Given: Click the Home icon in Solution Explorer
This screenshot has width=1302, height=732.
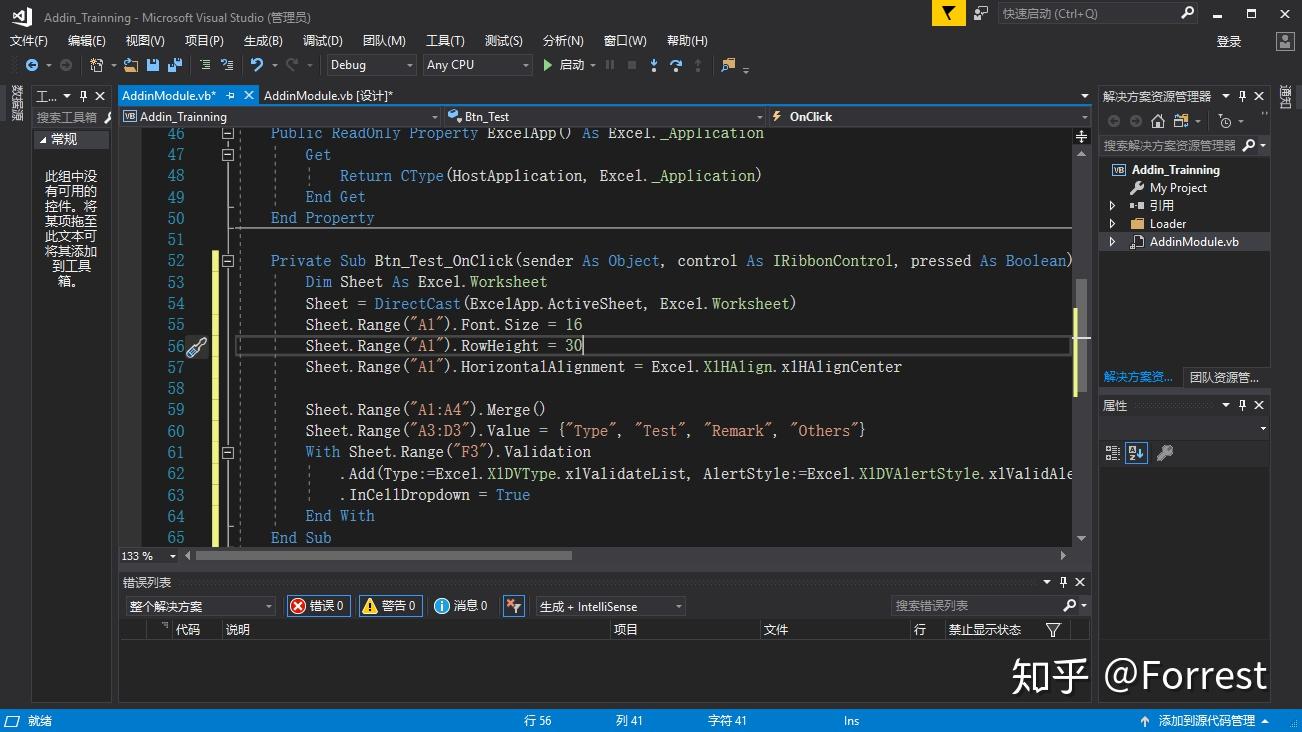Looking at the screenshot, I should pyautogui.click(x=1157, y=121).
